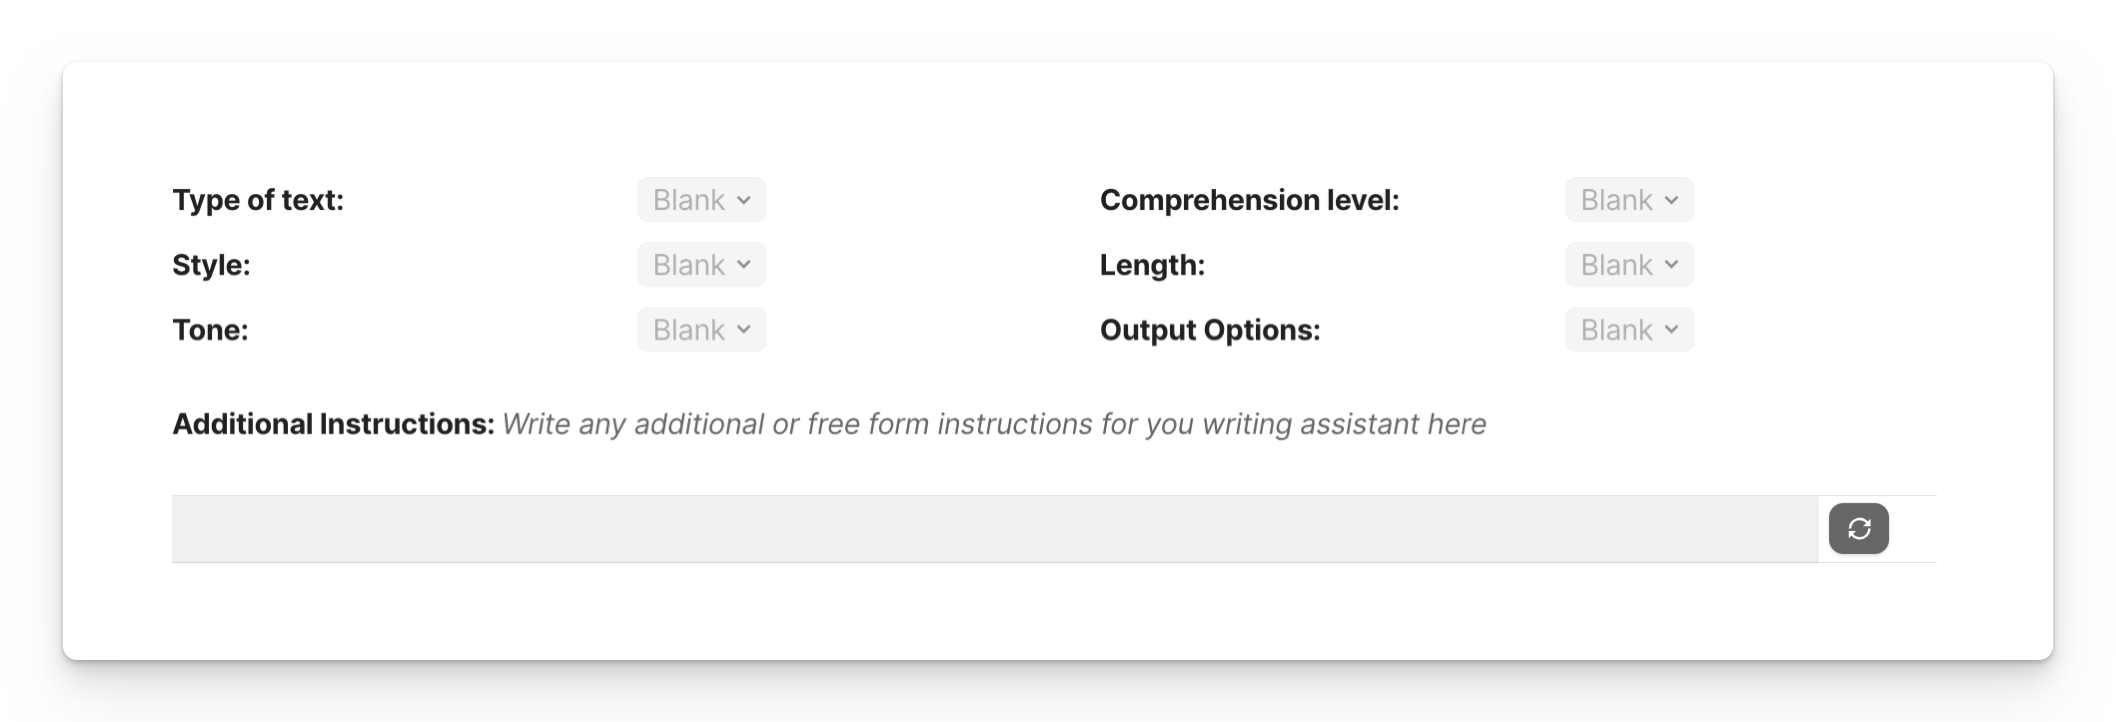Screen dimensions: 2116x722
Task: Click the Length label
Action: click(x=1152, y=265)
